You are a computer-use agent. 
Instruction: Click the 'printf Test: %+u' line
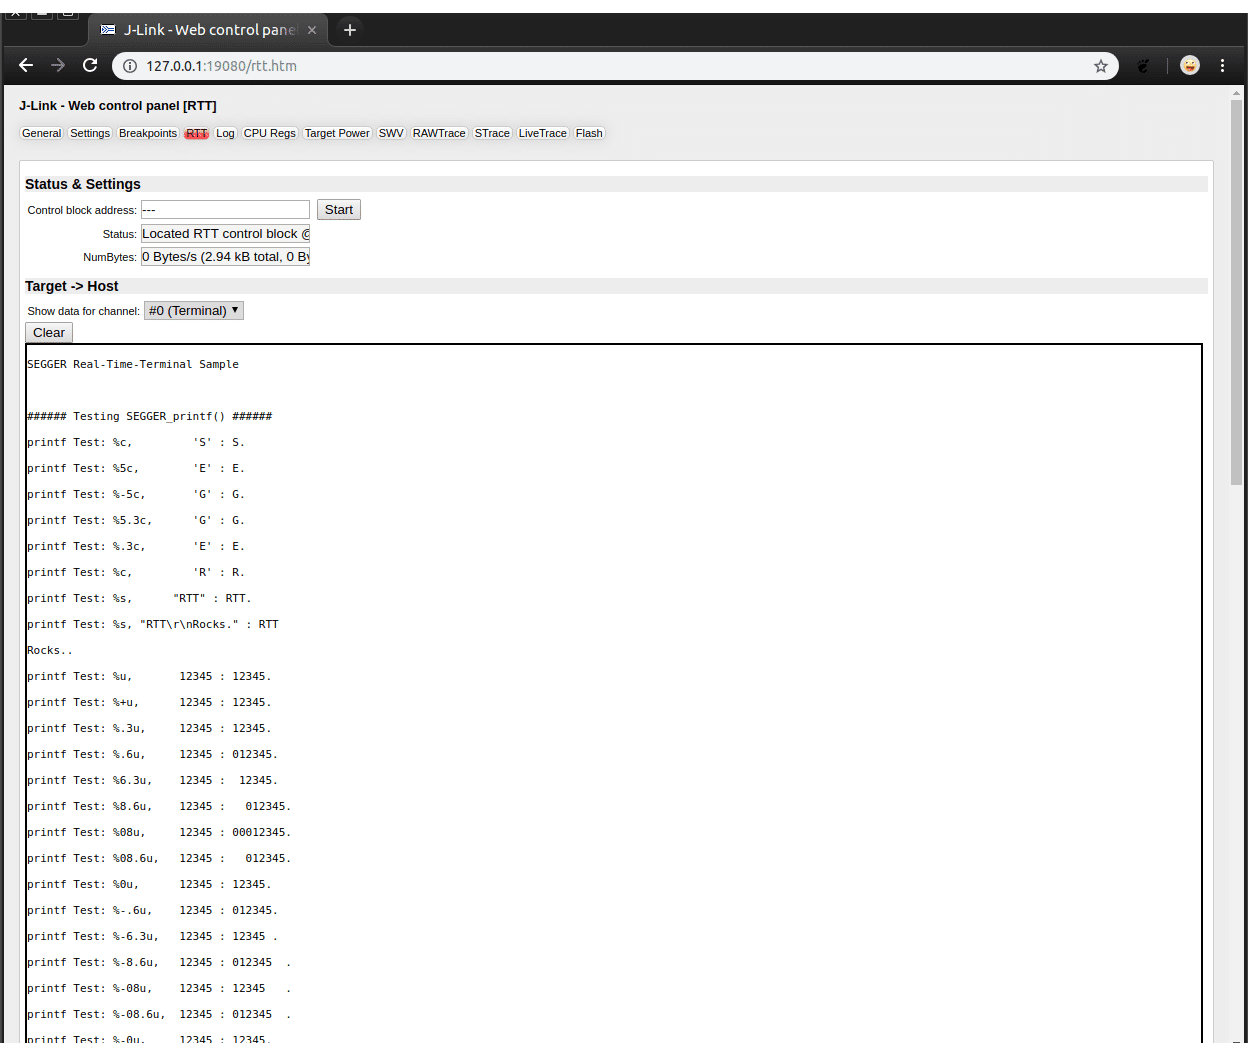(x=149, y=702)
